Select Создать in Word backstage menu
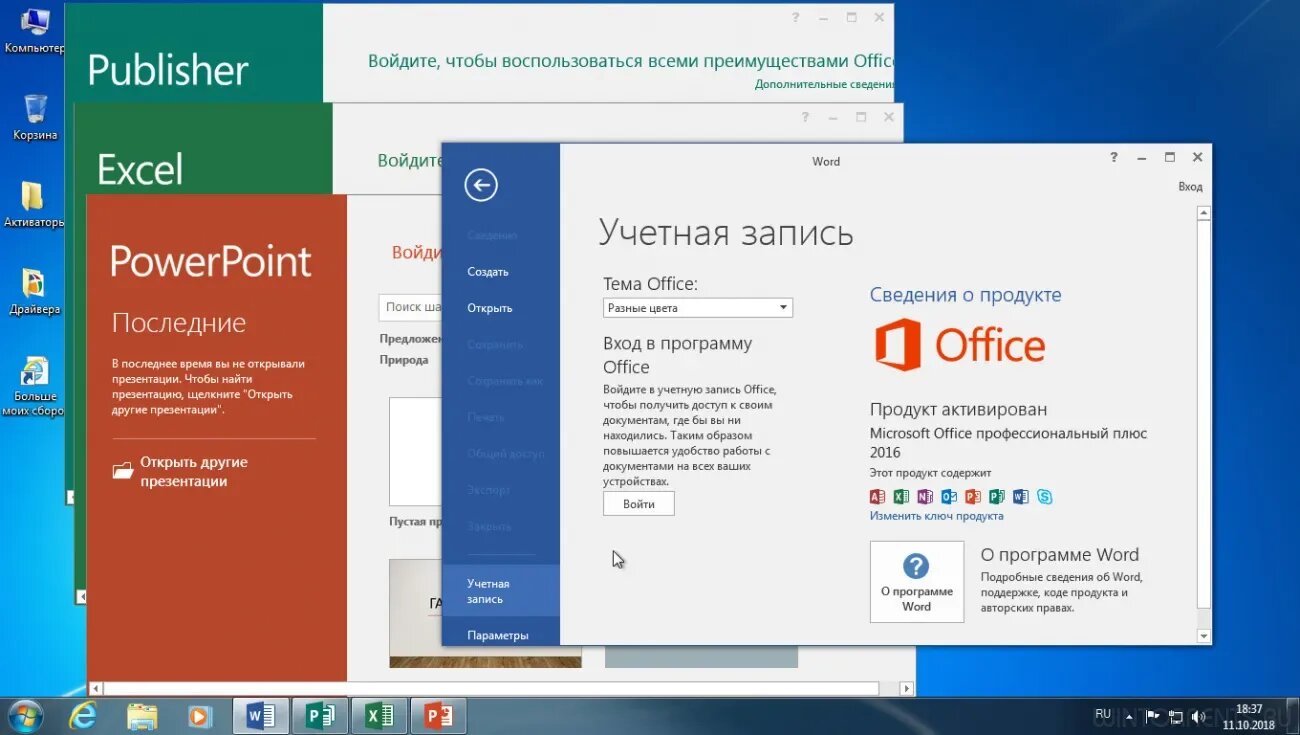This screenshot has height=735, width=1300. (x=488, y=272)
